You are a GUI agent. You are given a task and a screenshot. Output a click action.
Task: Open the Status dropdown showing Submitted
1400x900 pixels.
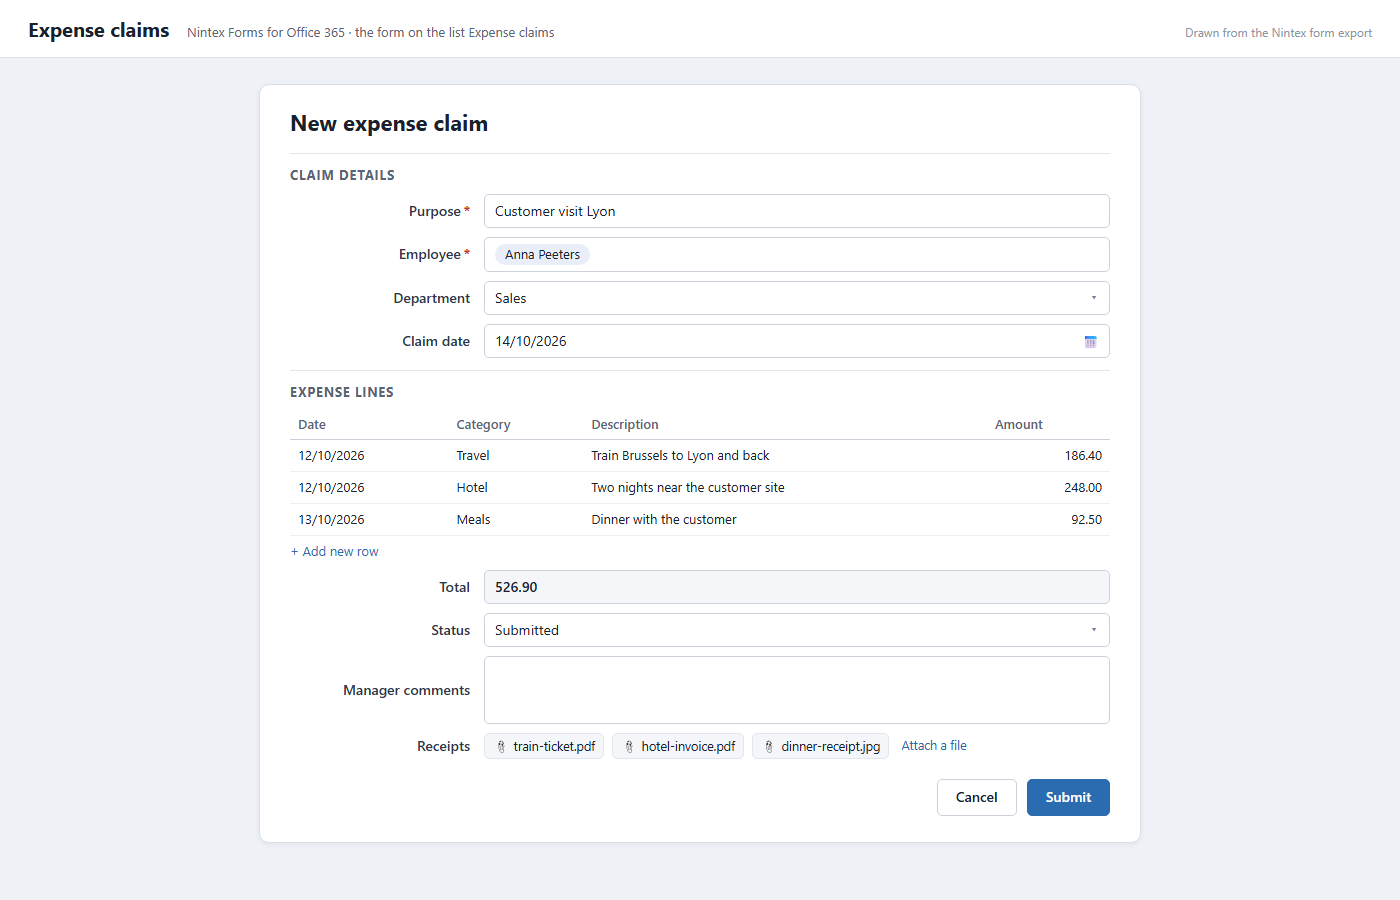coord(797,630)
